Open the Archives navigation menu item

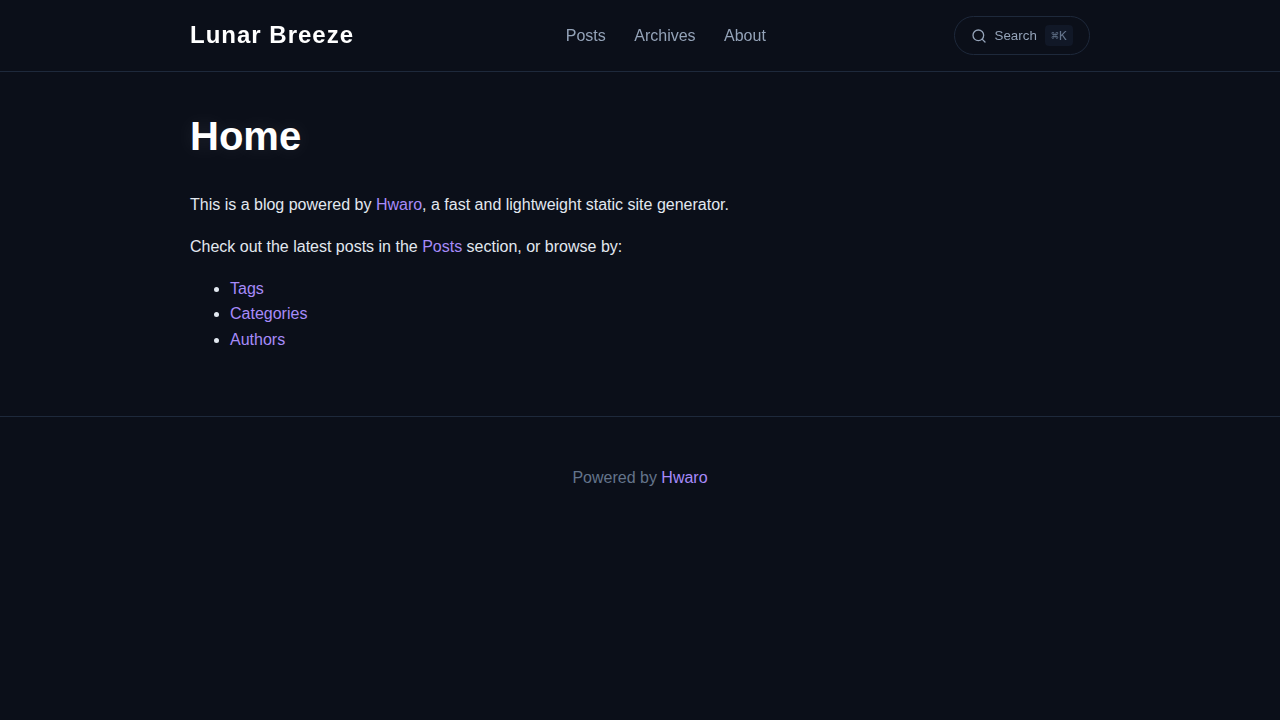(664, 36)
